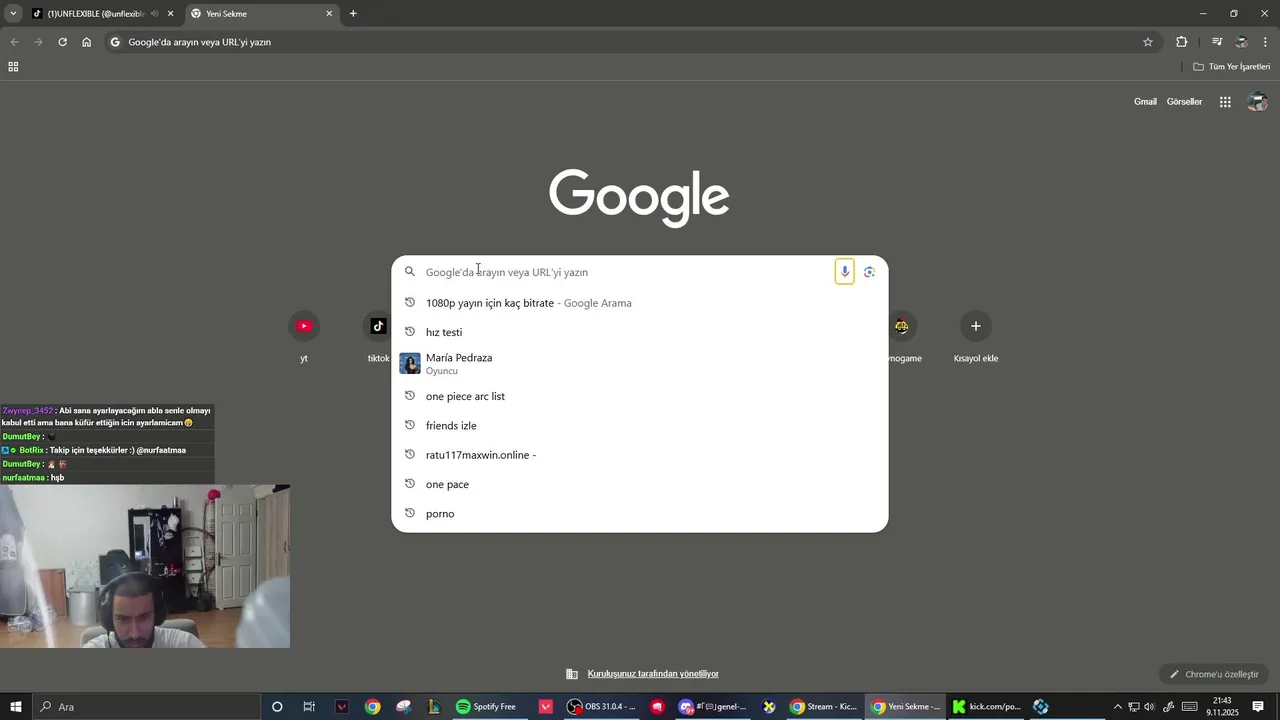1280x720 pixels.
Task: Open the Görseller link
Action: [1184, 102]
